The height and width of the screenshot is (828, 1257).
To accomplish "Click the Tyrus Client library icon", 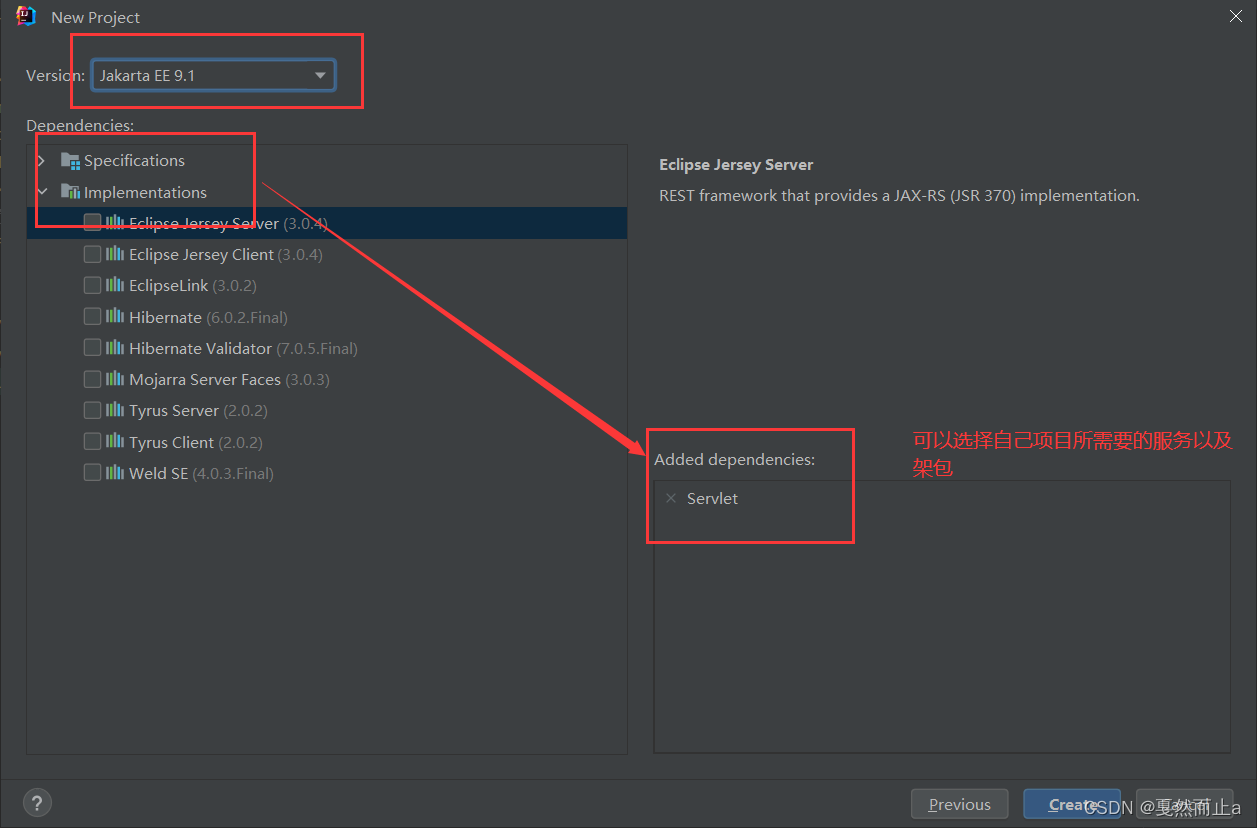I will click(x=115, y=441).
